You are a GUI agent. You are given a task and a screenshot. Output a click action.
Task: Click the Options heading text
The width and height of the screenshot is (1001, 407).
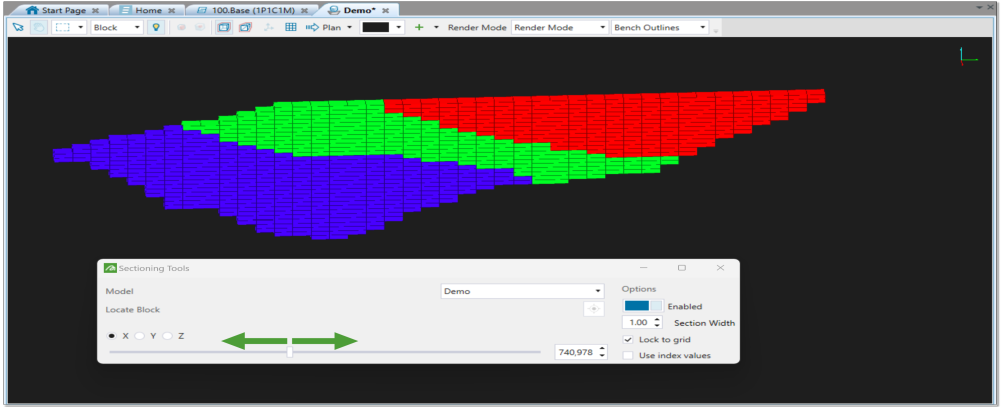click(x=639, y=289)
